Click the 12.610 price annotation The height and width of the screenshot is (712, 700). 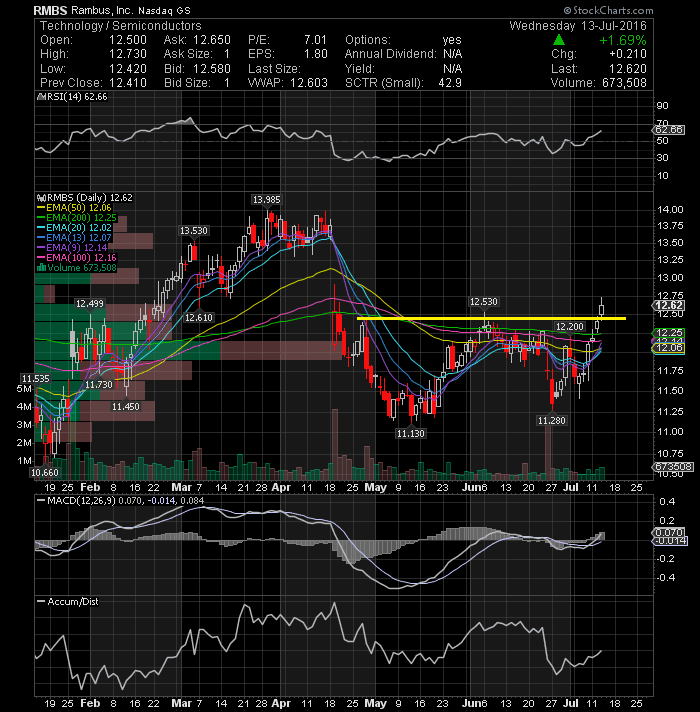coord(199,317)
